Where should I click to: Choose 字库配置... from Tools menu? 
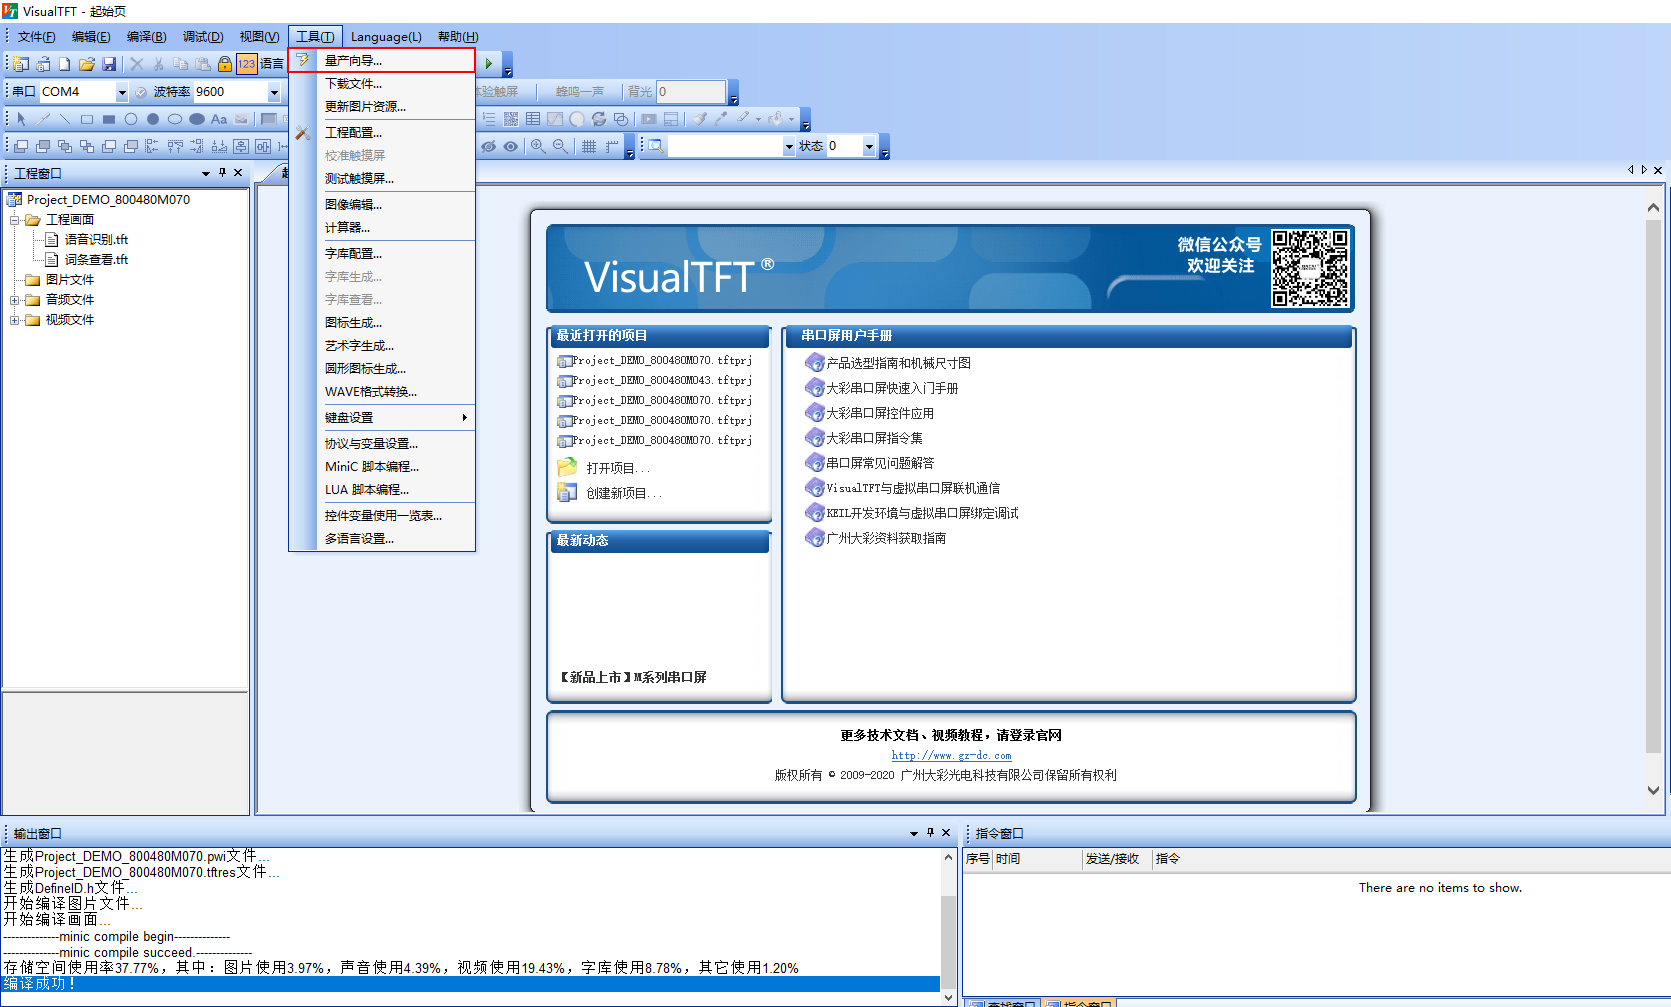(x=382, y=253)
